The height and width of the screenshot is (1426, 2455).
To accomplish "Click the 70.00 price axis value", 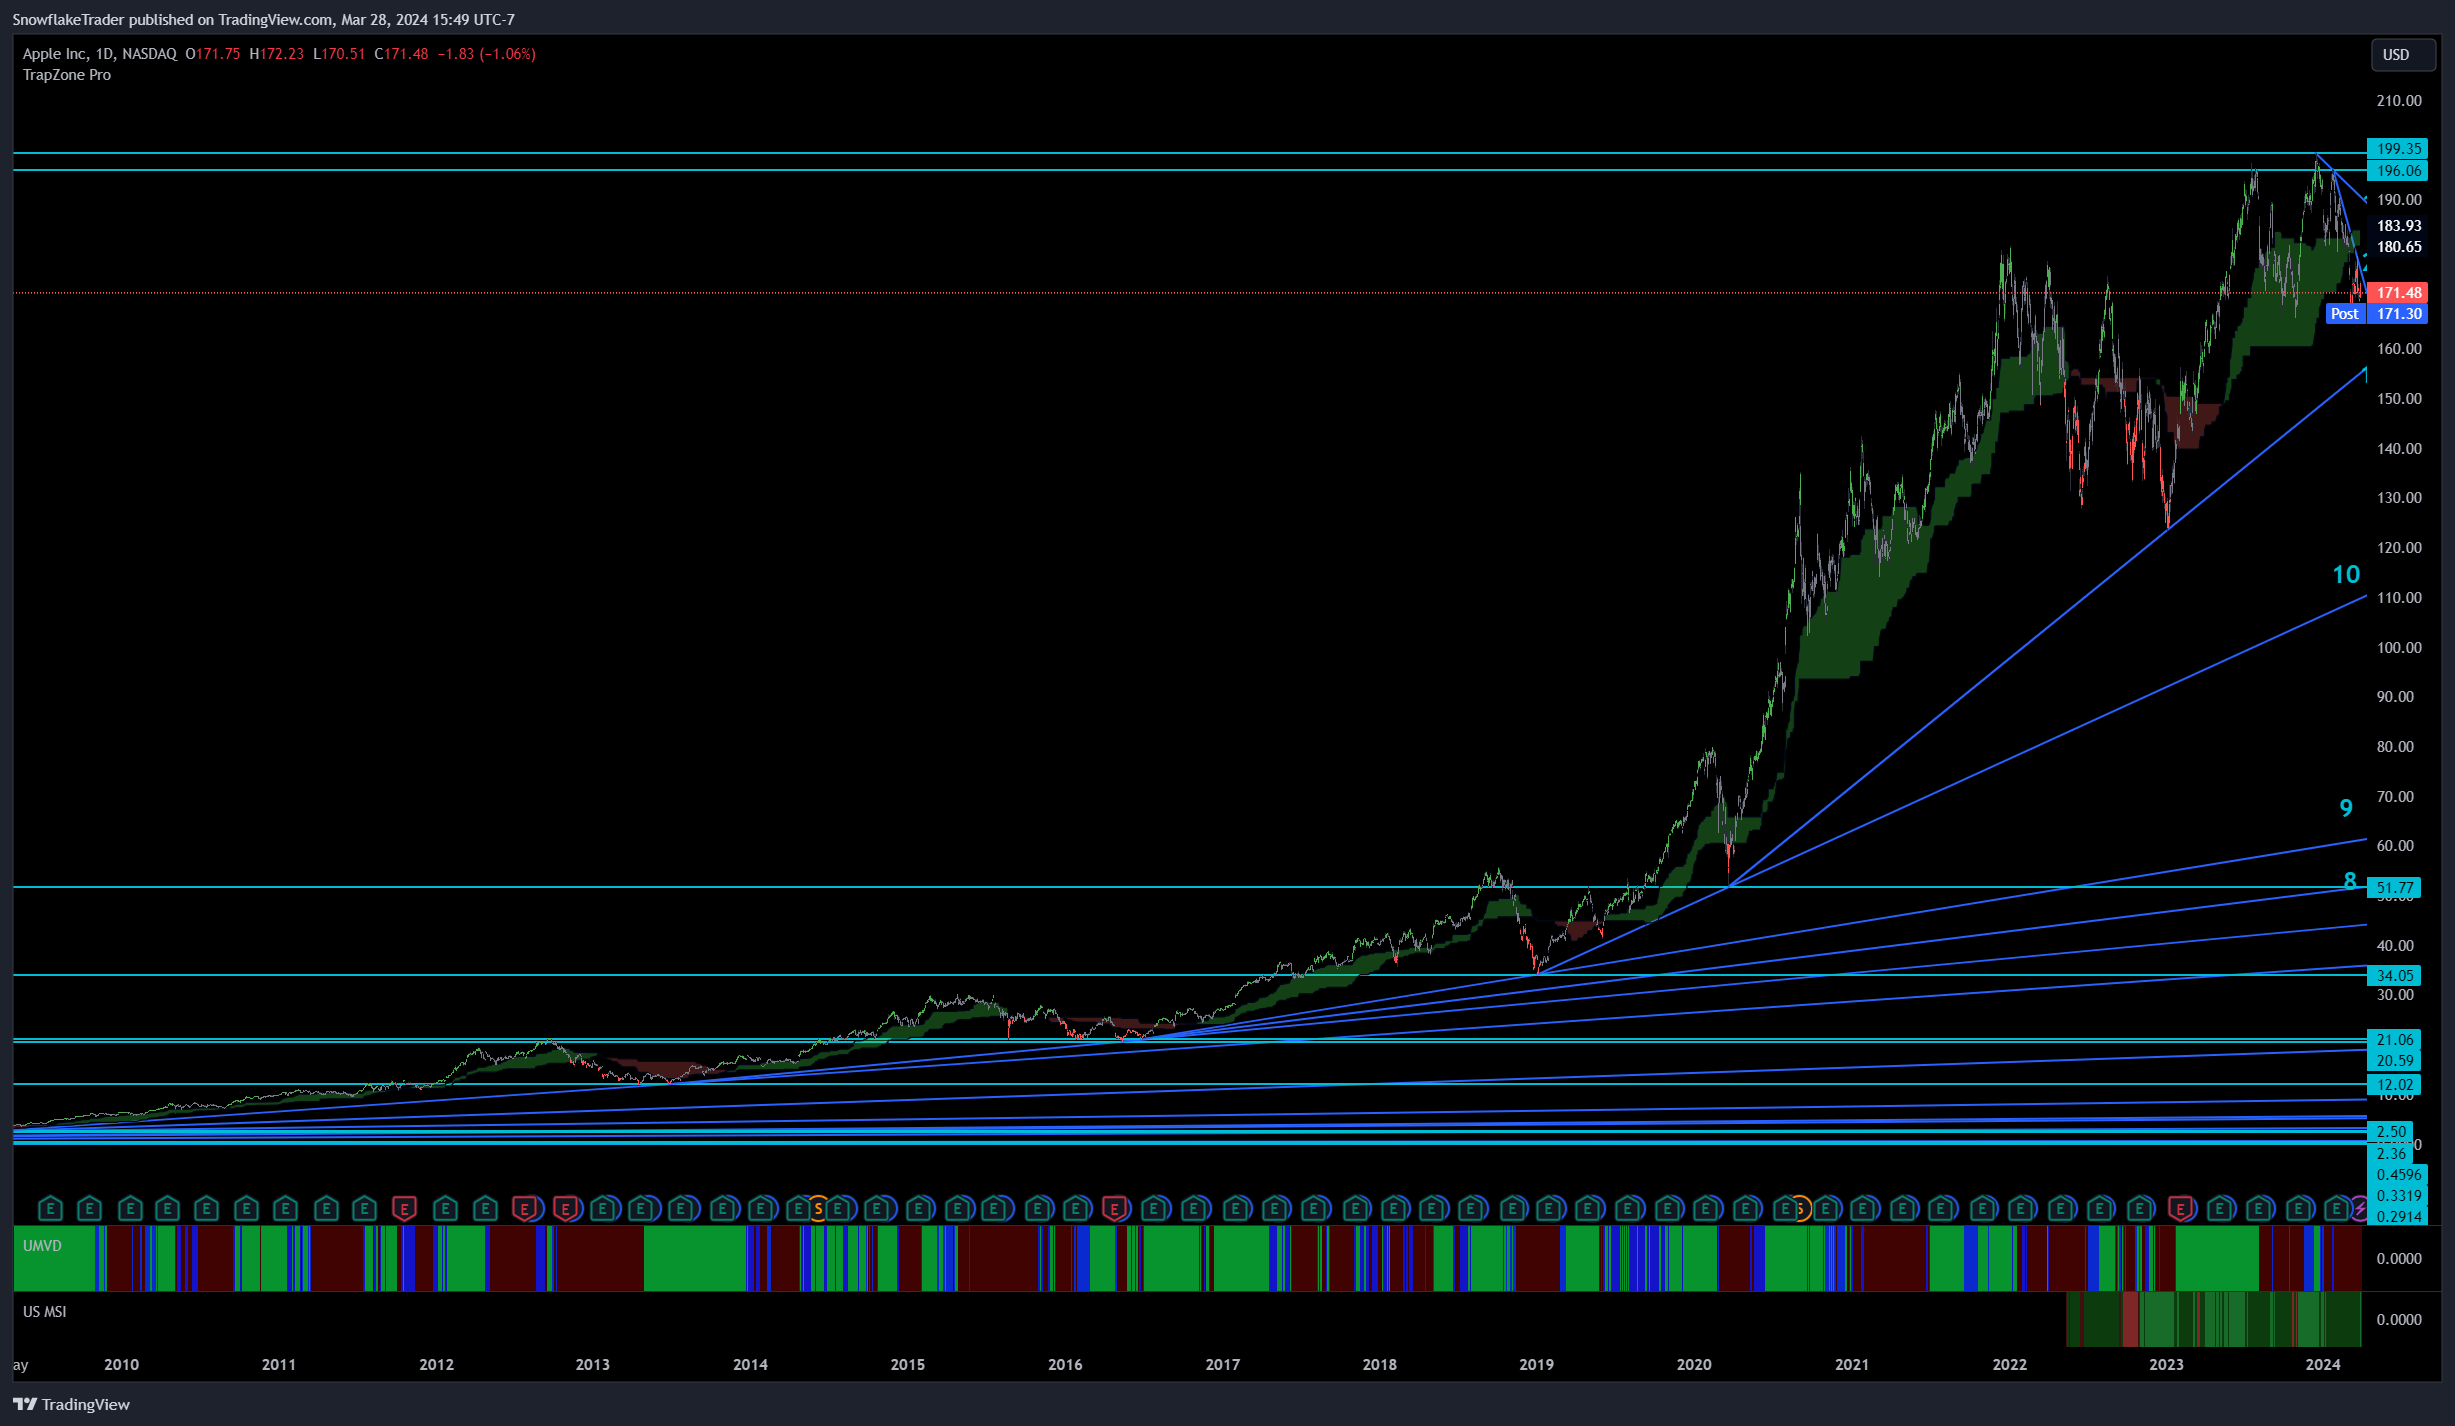I will point(2395,797).
